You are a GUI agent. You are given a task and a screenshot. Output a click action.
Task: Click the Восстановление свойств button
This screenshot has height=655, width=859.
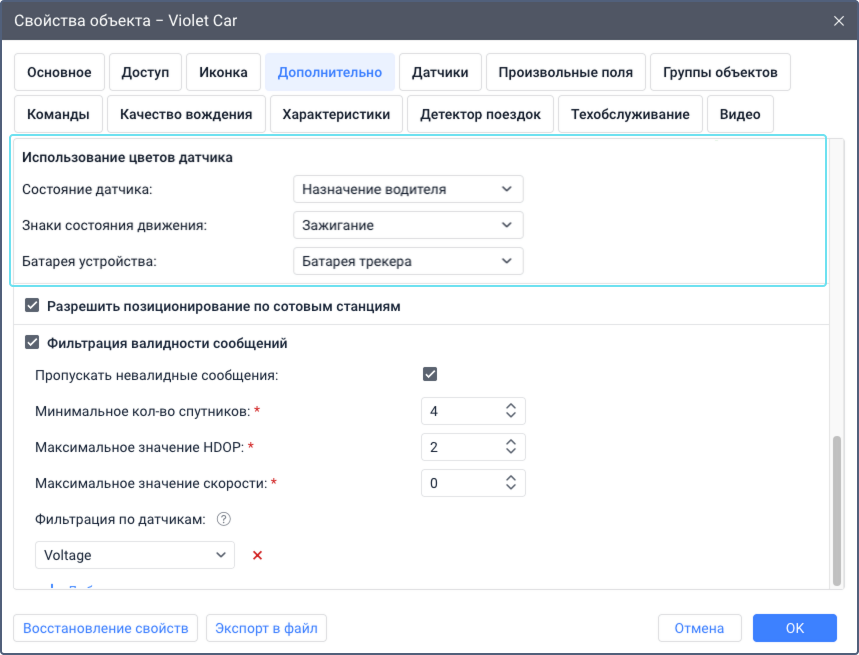[x=105, y=628]
